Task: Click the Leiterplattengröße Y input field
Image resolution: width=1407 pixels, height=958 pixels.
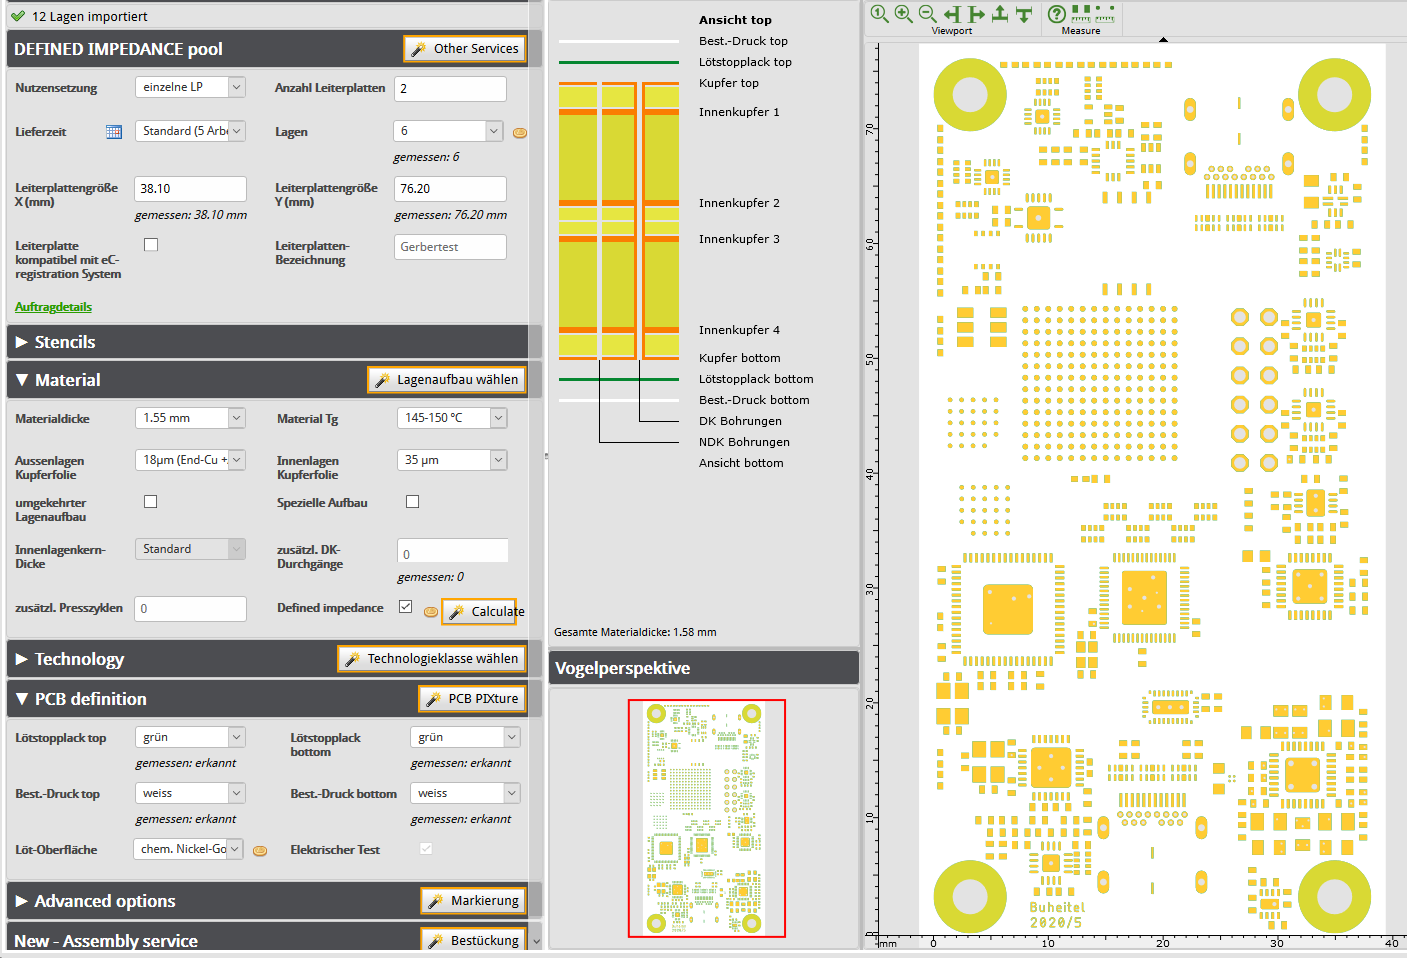Action: pos(450,189)
